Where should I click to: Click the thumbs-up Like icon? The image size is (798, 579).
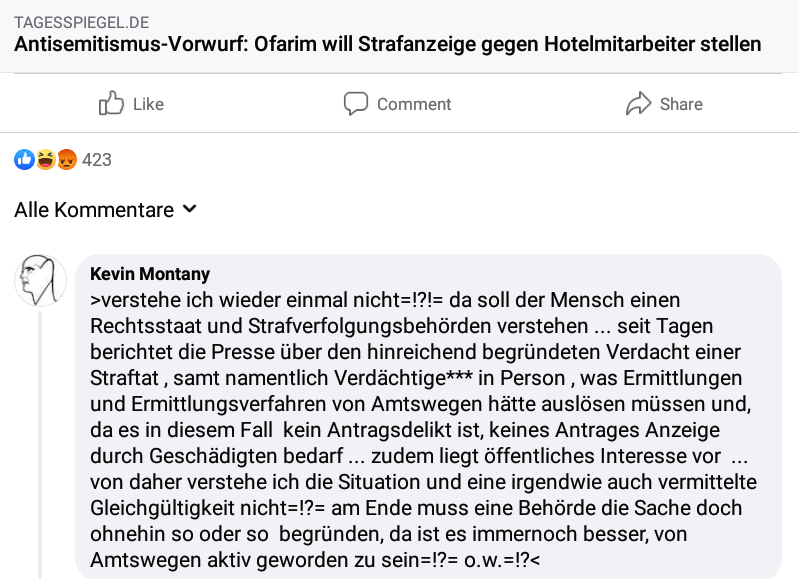tap(111, 103)
